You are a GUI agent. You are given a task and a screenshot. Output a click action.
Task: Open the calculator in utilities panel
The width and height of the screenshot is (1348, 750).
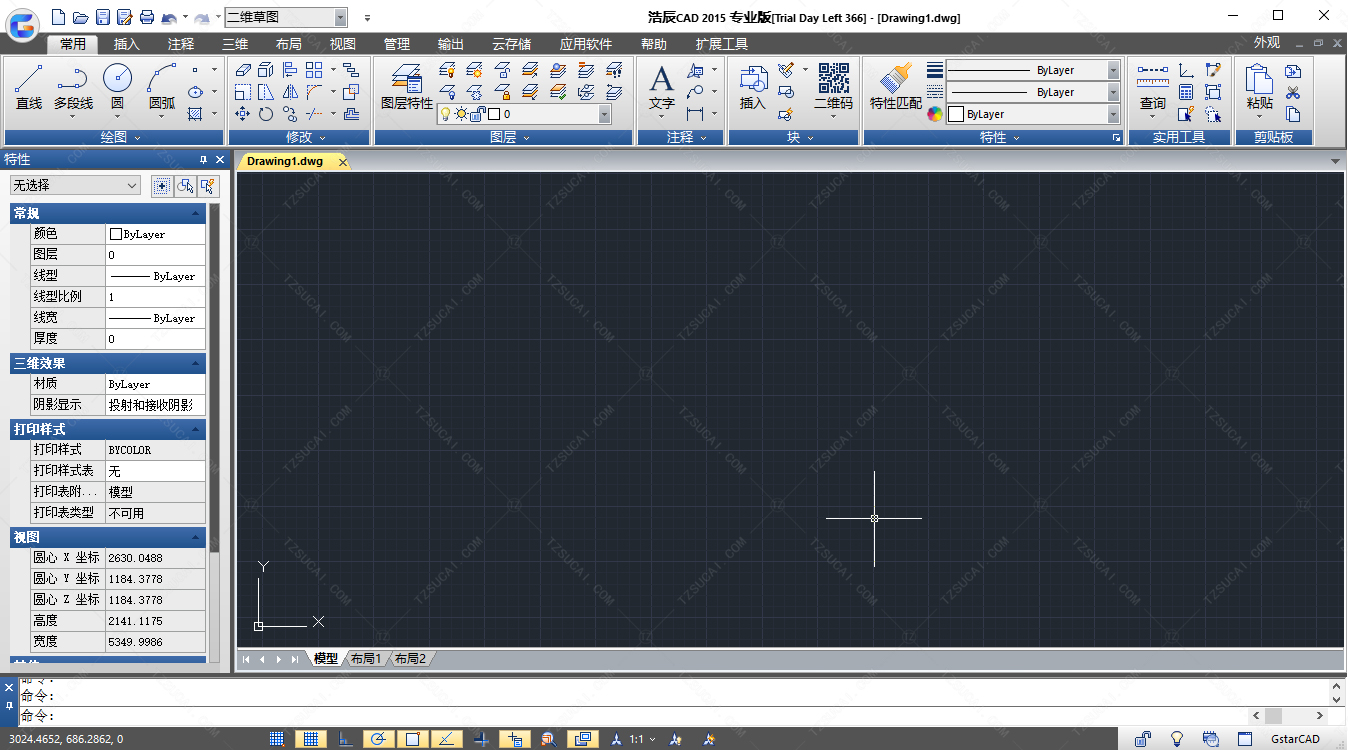point(1187,92)
